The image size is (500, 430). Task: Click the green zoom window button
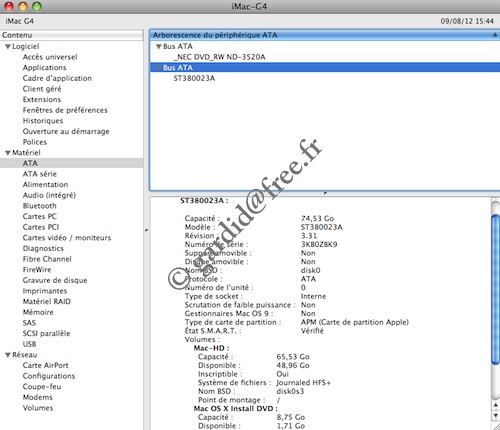(37, 6)
